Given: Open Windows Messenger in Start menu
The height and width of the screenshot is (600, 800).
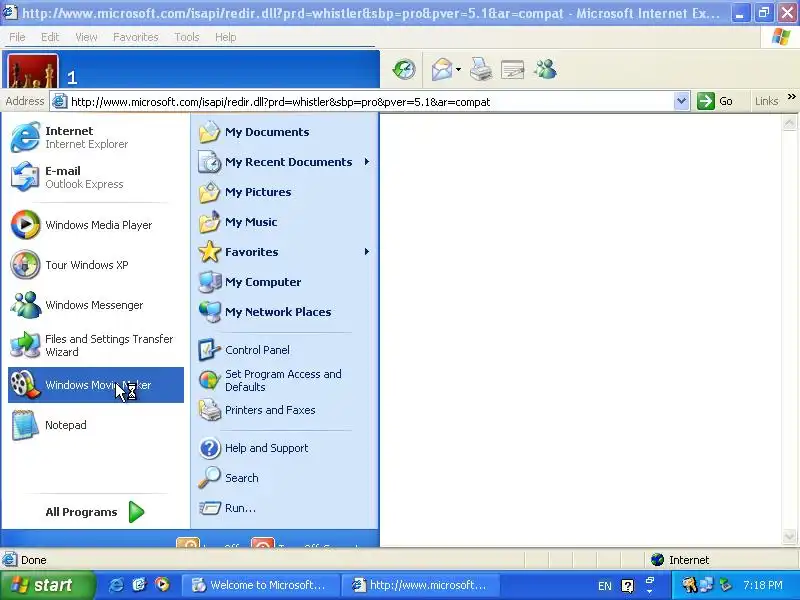Looking at the screenshot, I should [96, 305].
